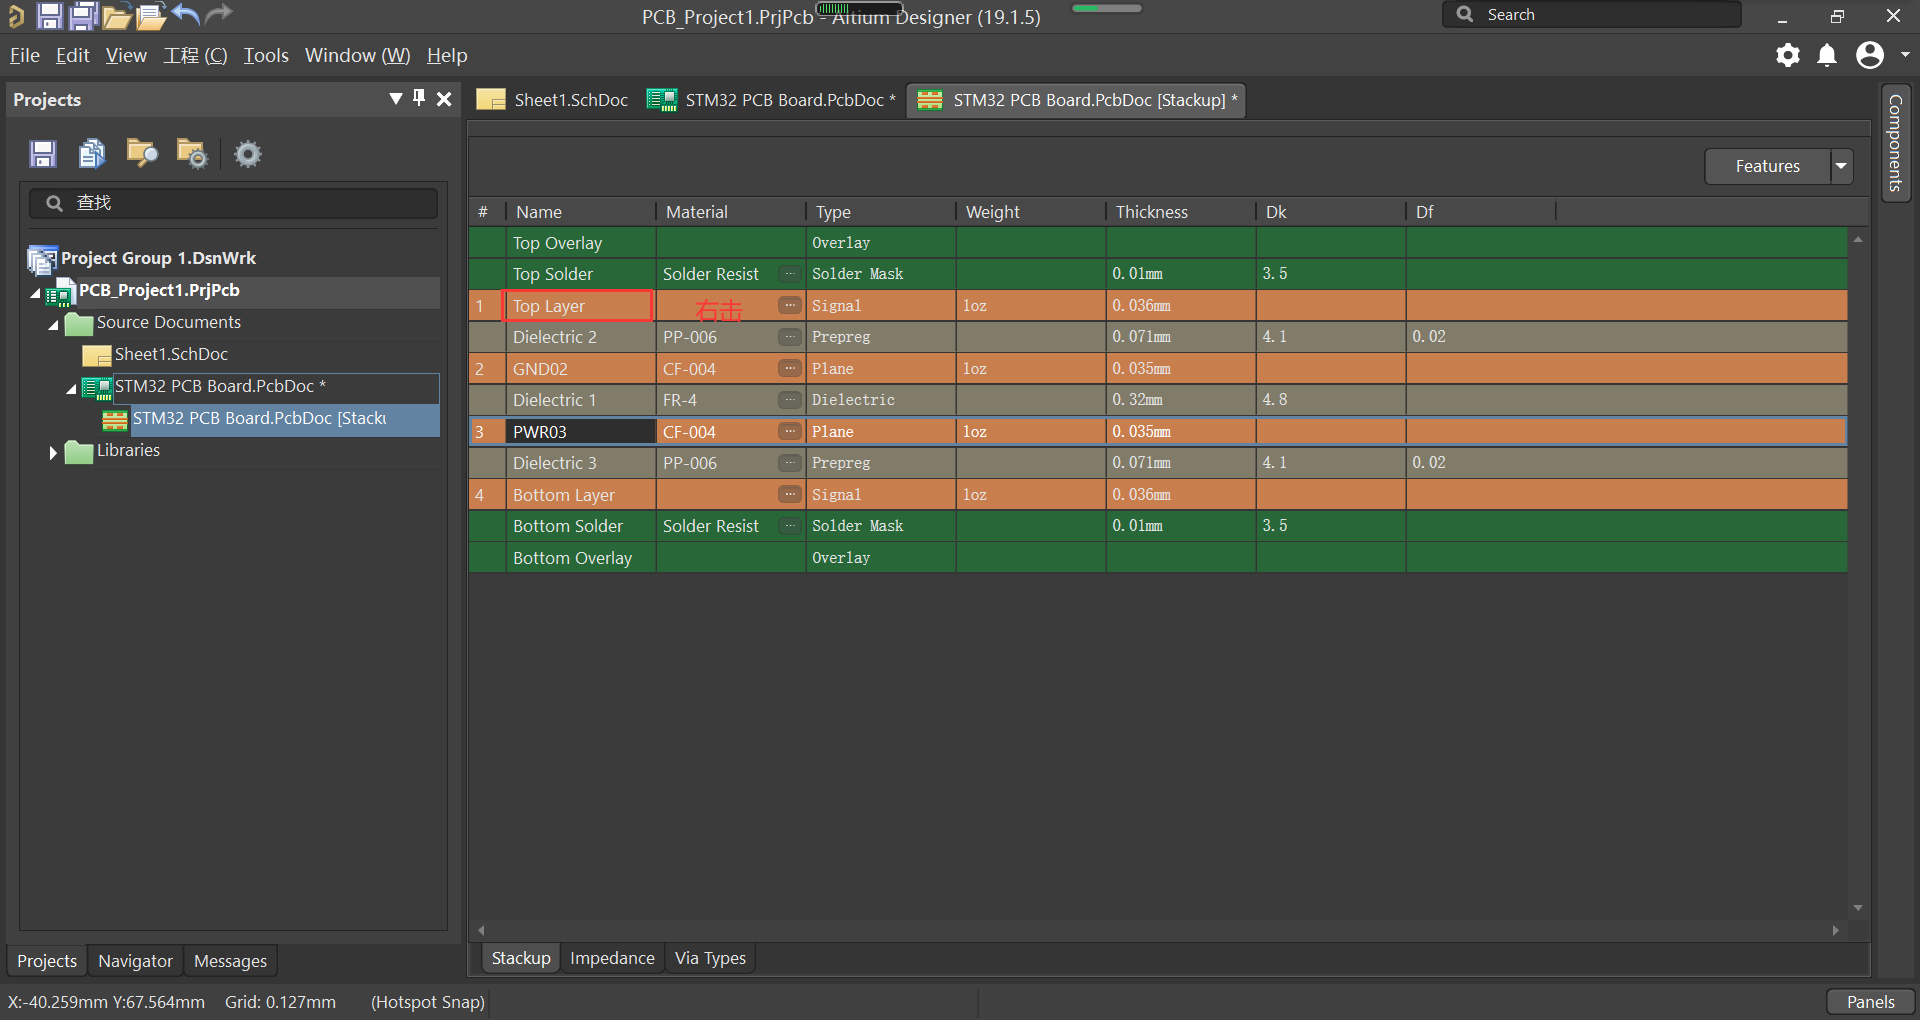1920x1020 pixels.
Task: Open the Tools menu
Action: (x=266, y=56)
